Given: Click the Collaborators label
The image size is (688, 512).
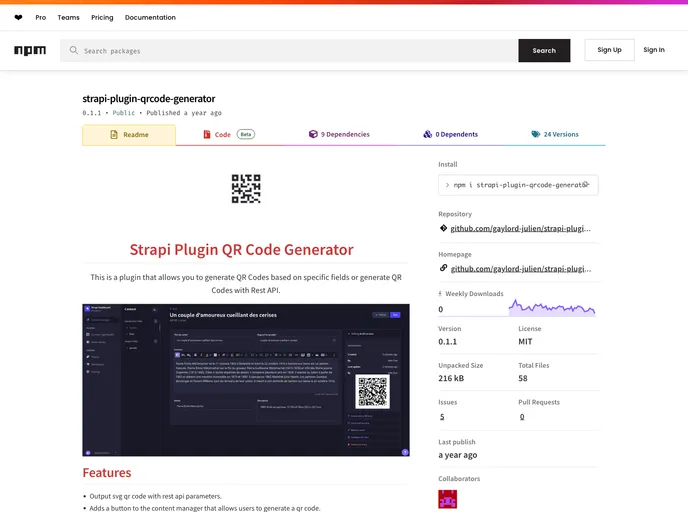Looking at the screenshot, I should (x=459, y=479).
